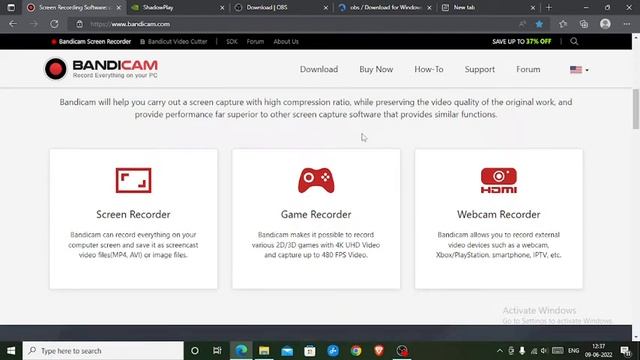Switch to the New tab tab
The image size is (640, 360).
pos(488,7)
